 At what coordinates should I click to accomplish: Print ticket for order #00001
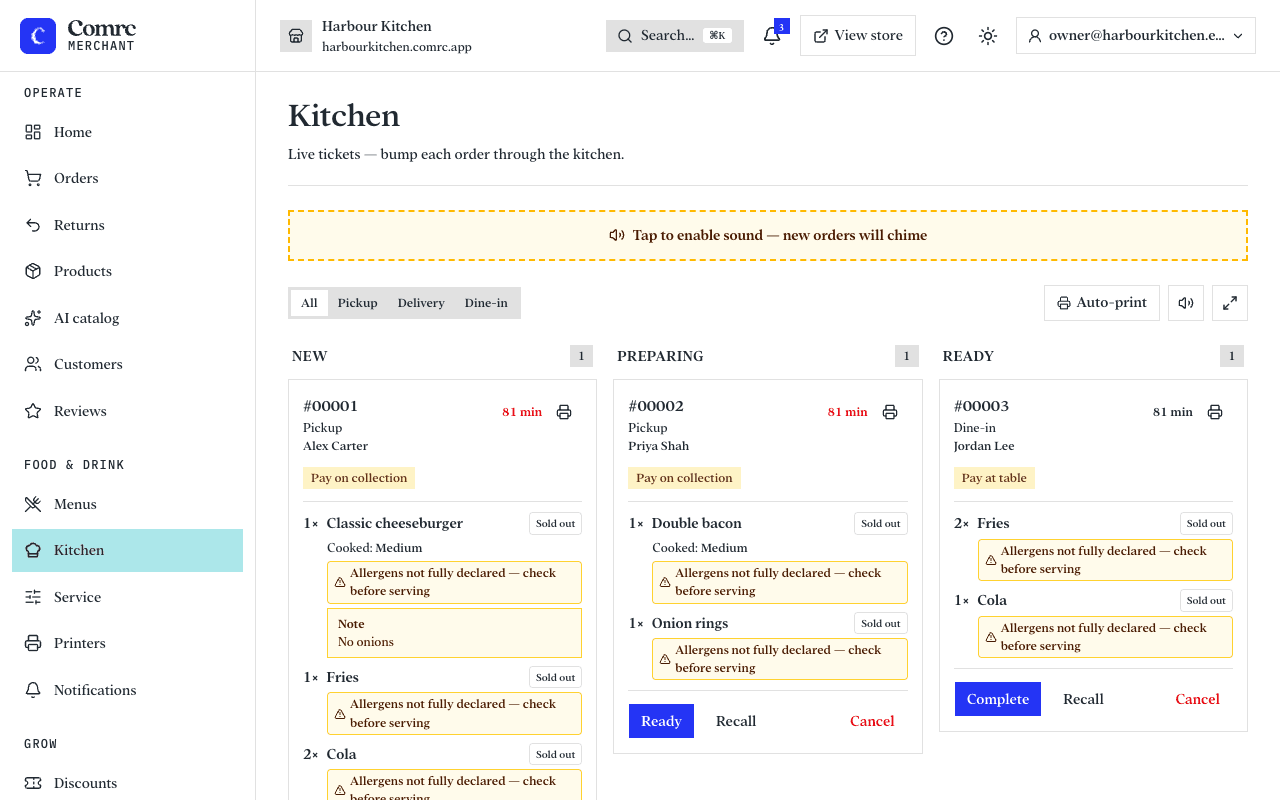[564, 412]
